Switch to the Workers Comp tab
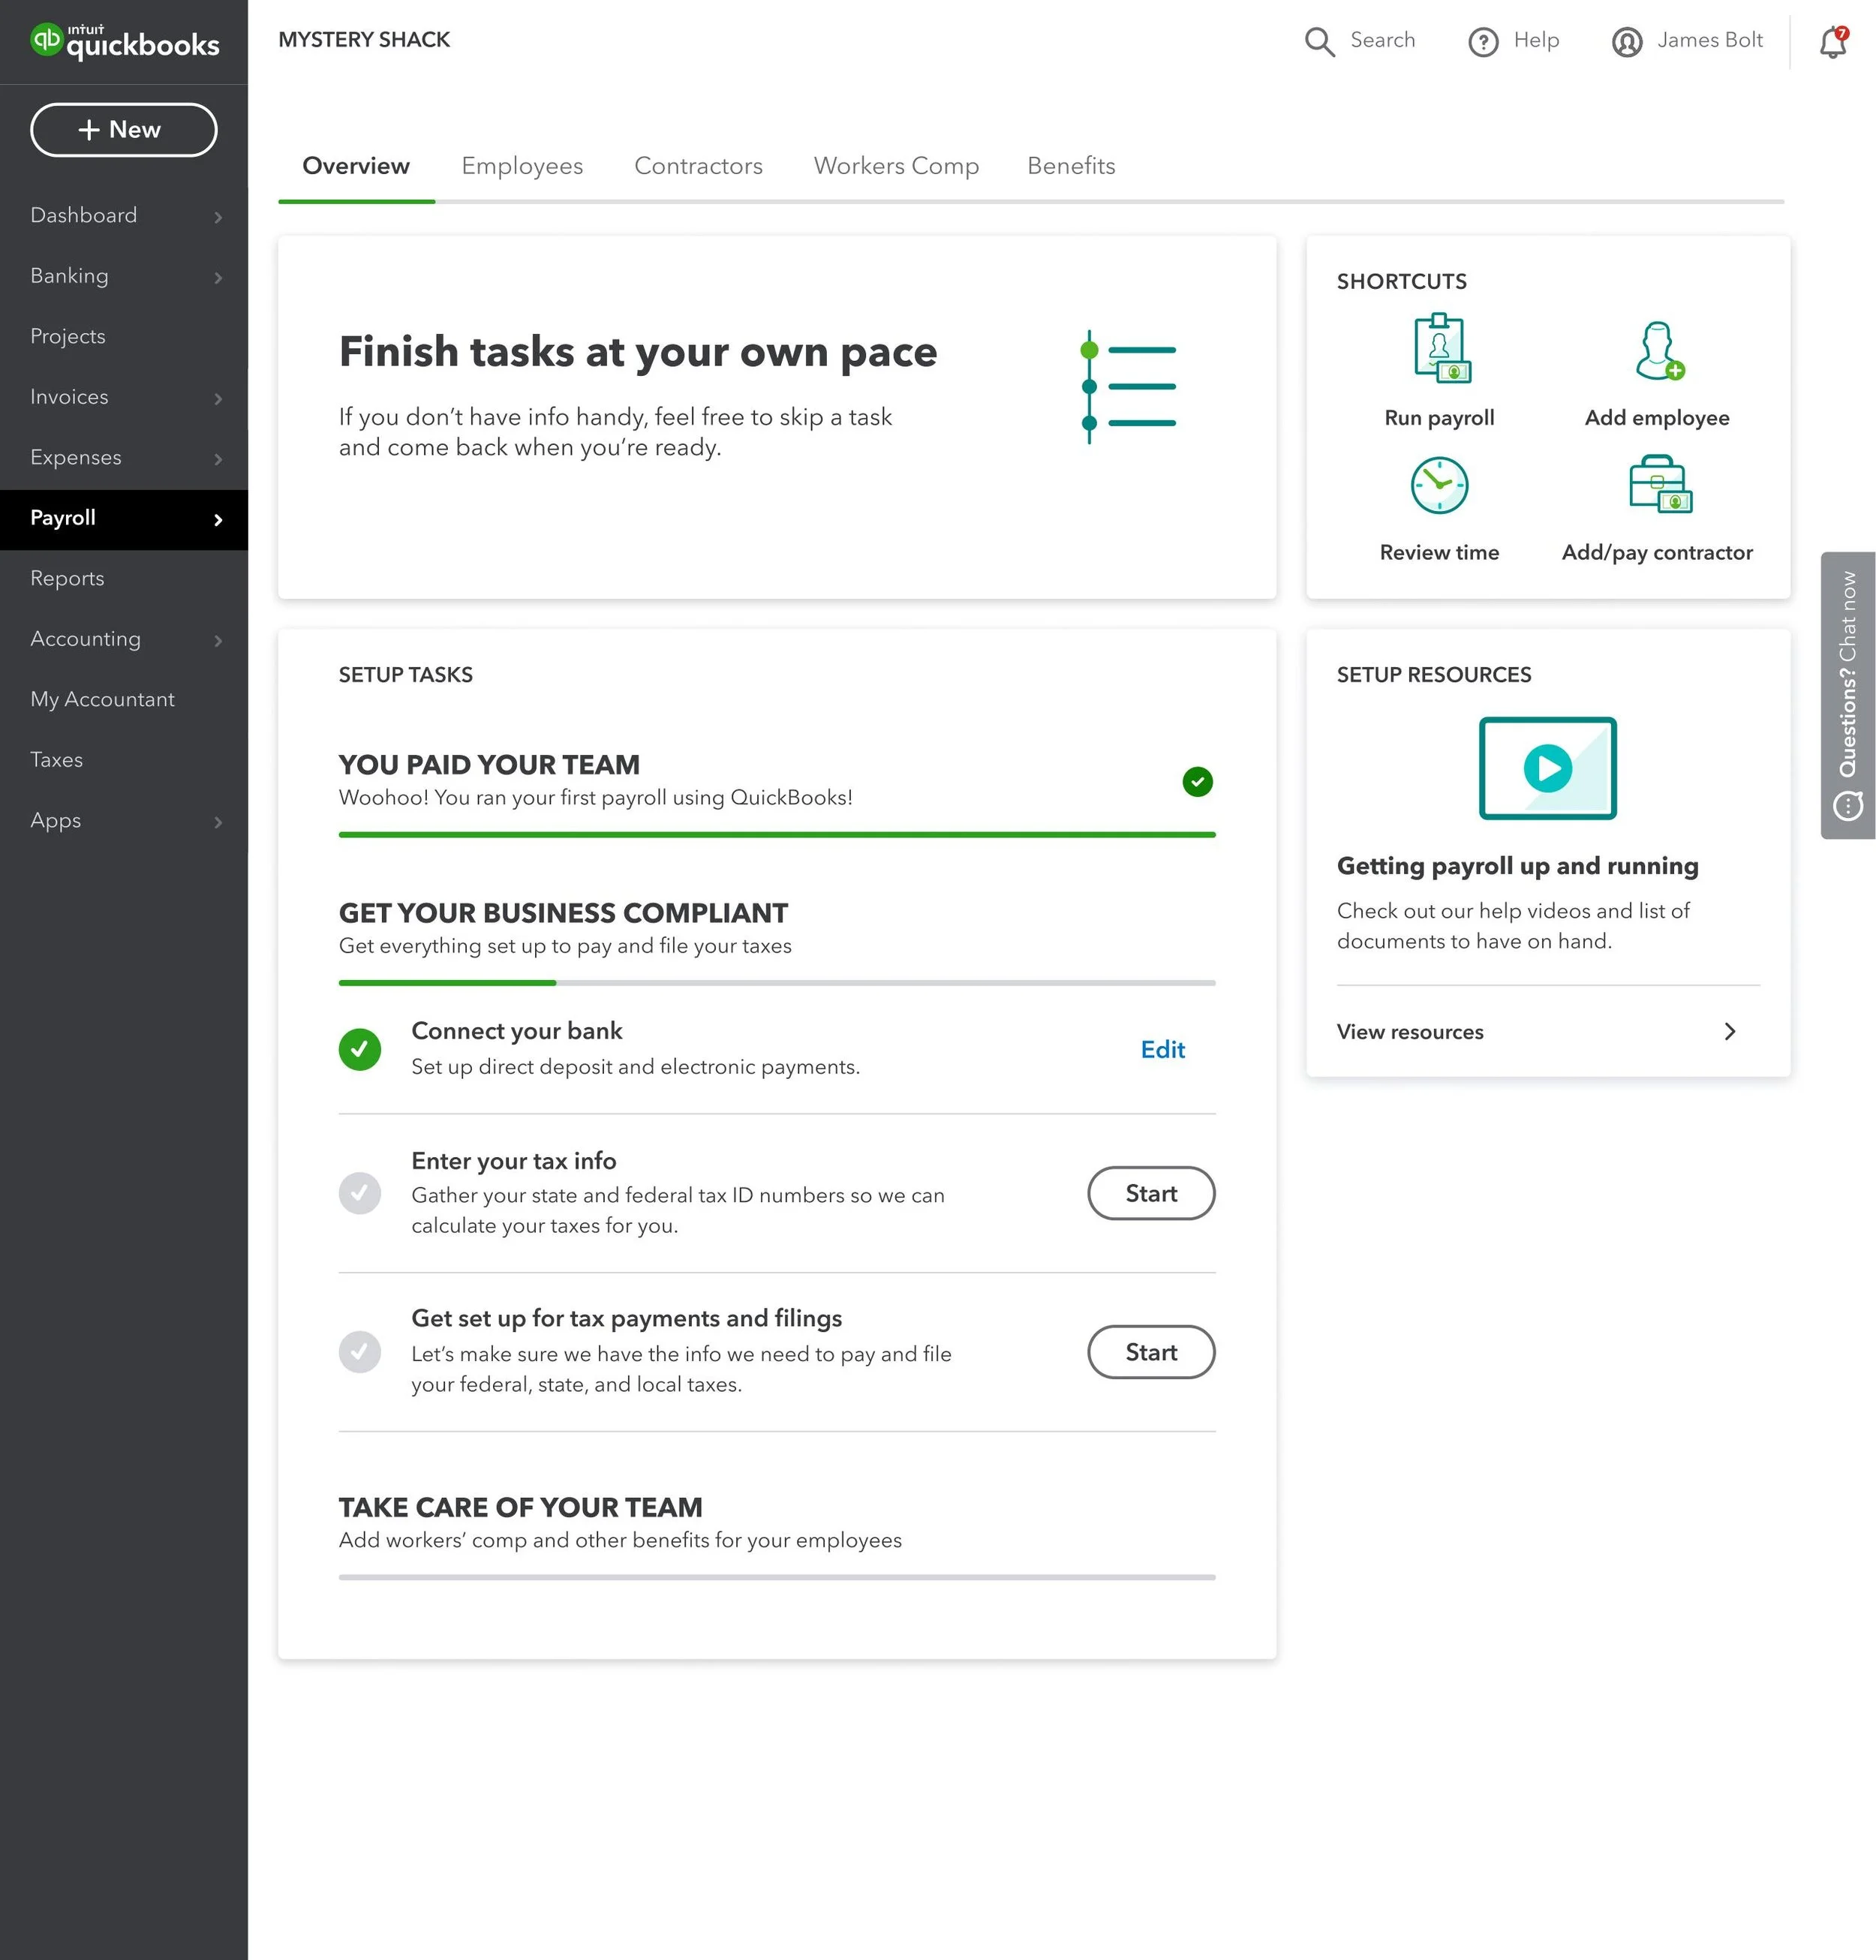The image size is (1876, 1960). click(895, 166)
